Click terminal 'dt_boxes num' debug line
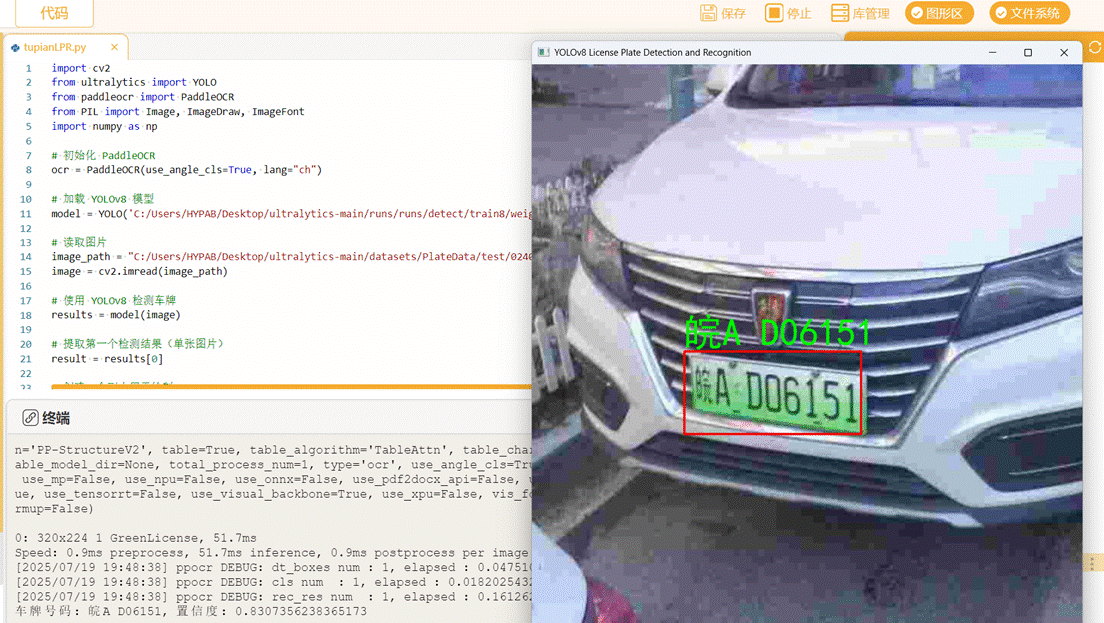Image resolution: width=1104 pixels, height=623 pixels. pyautogui.click(x=273, y=567)
